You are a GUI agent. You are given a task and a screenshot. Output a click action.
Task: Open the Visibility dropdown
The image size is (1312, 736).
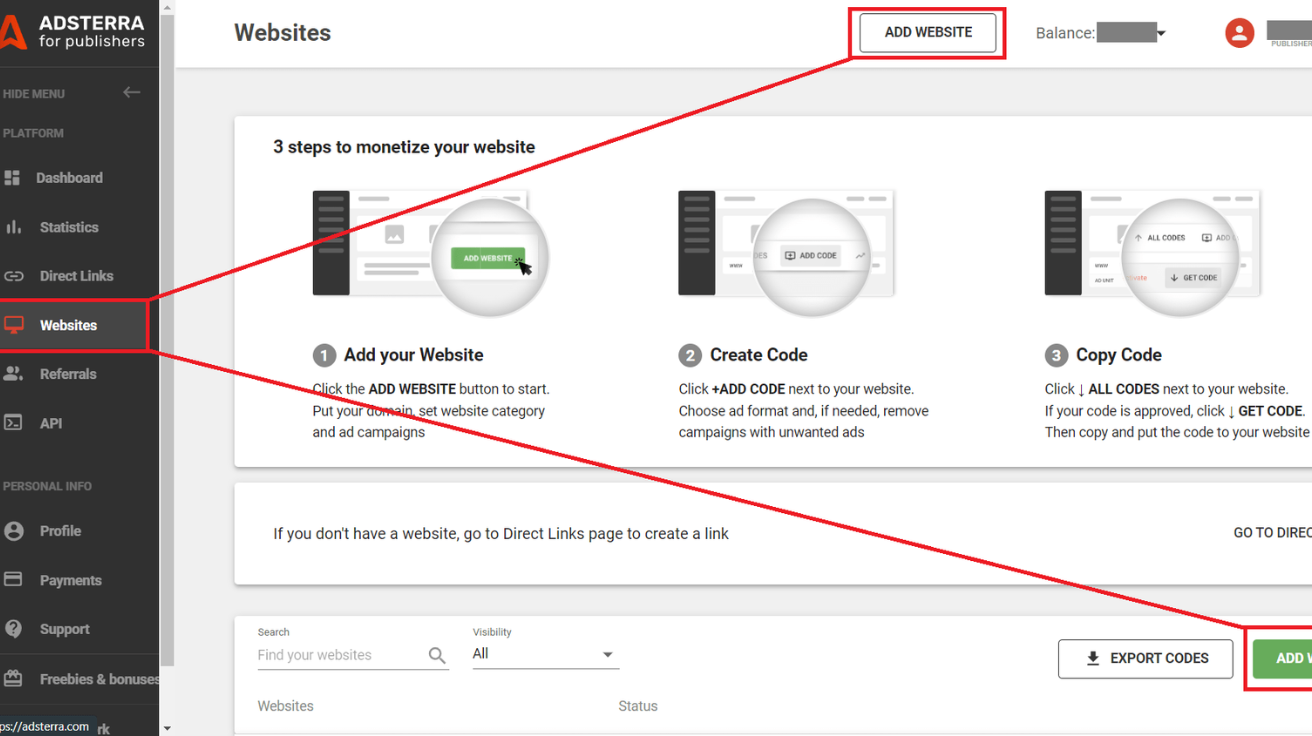(545, 654)
